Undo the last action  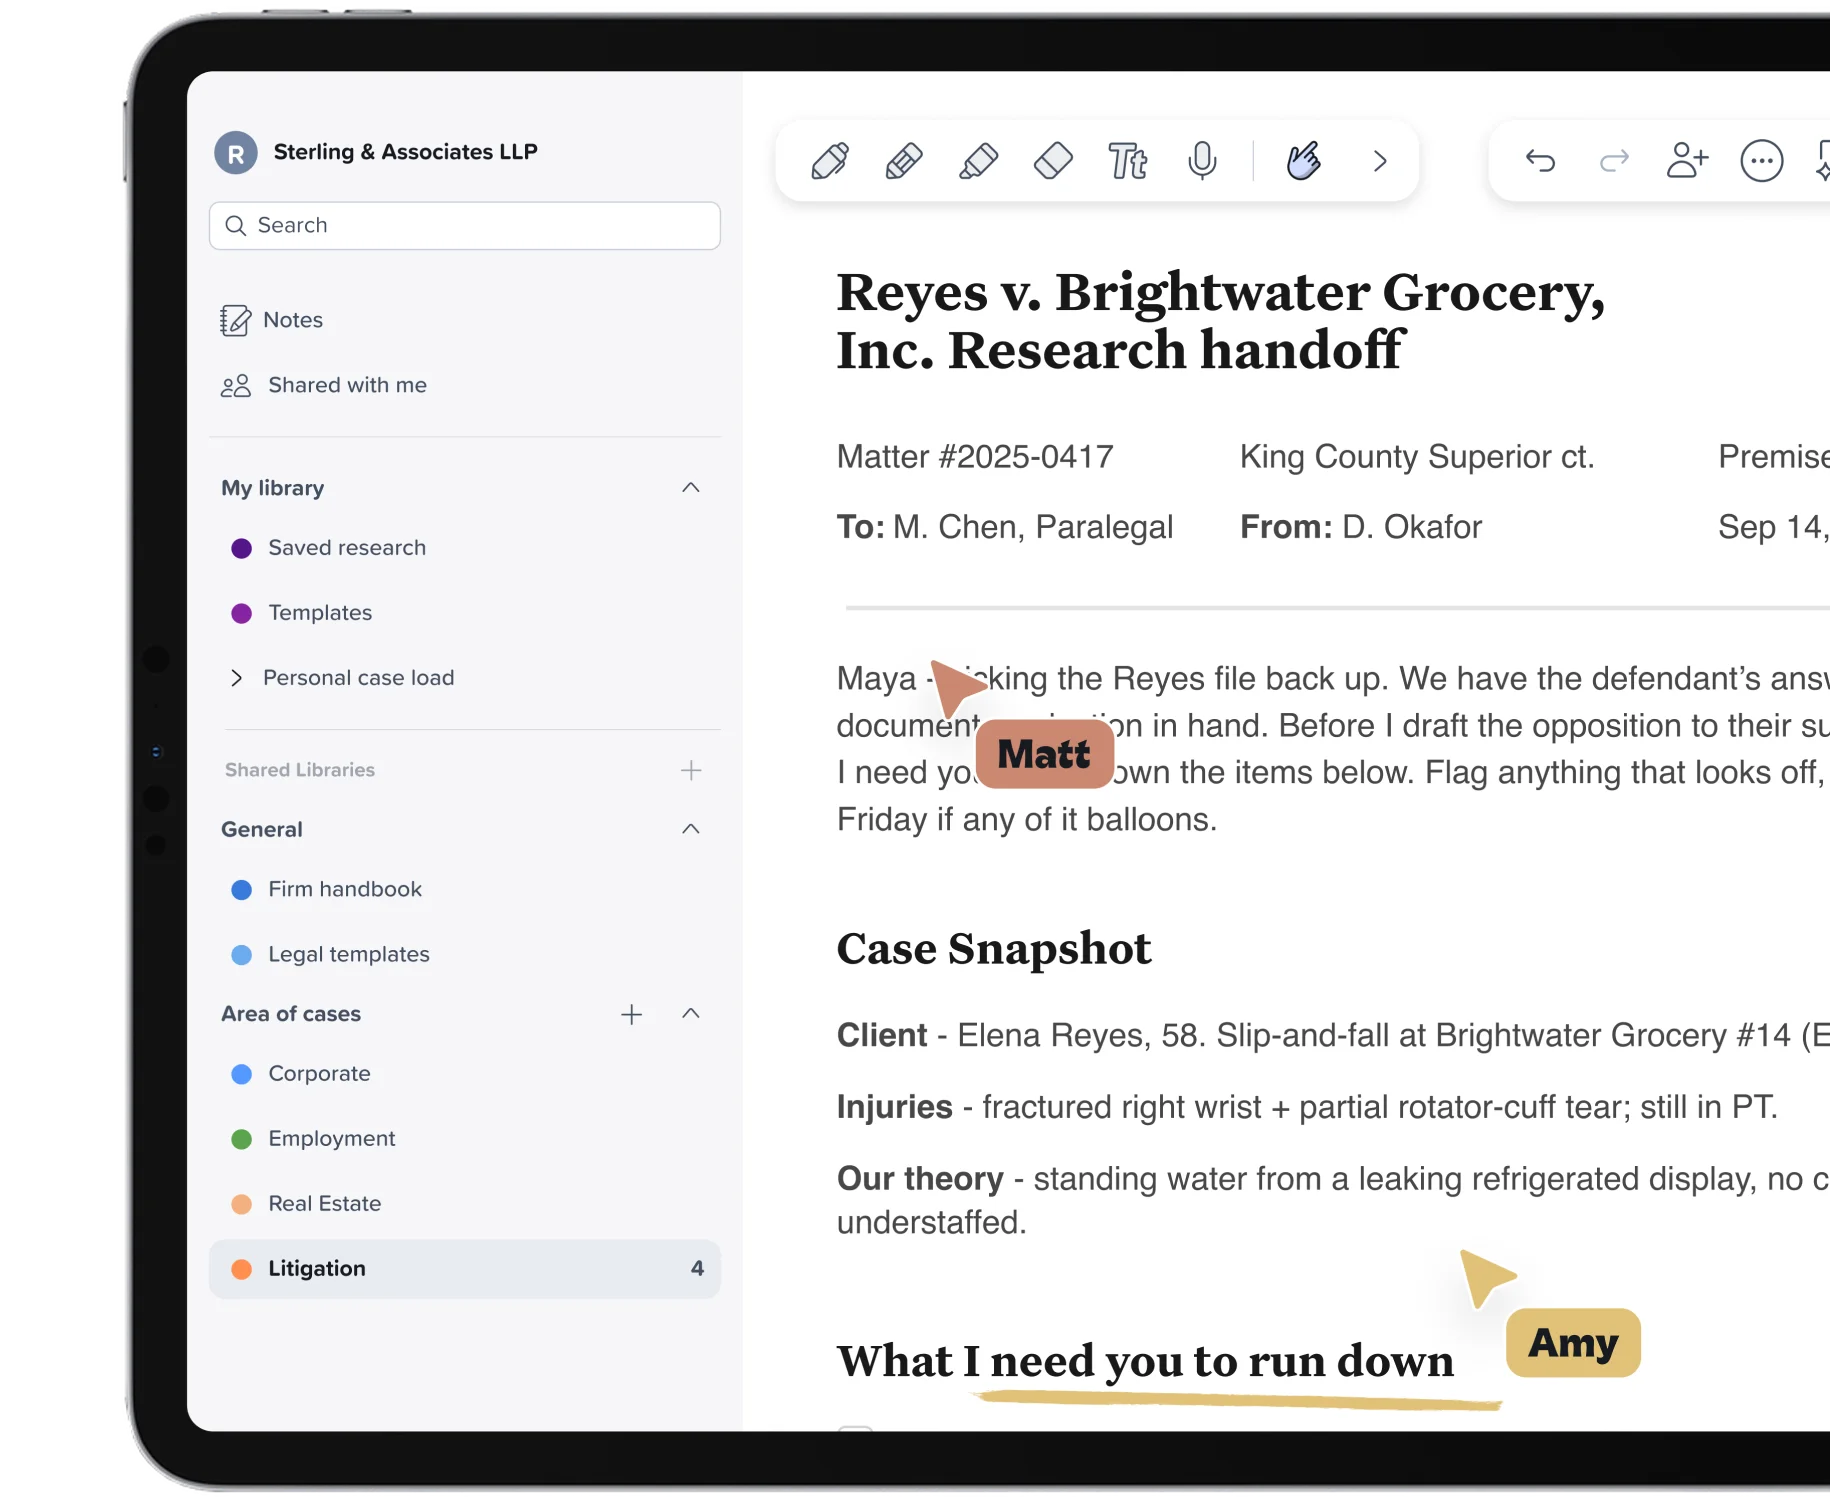(1540, 161)
